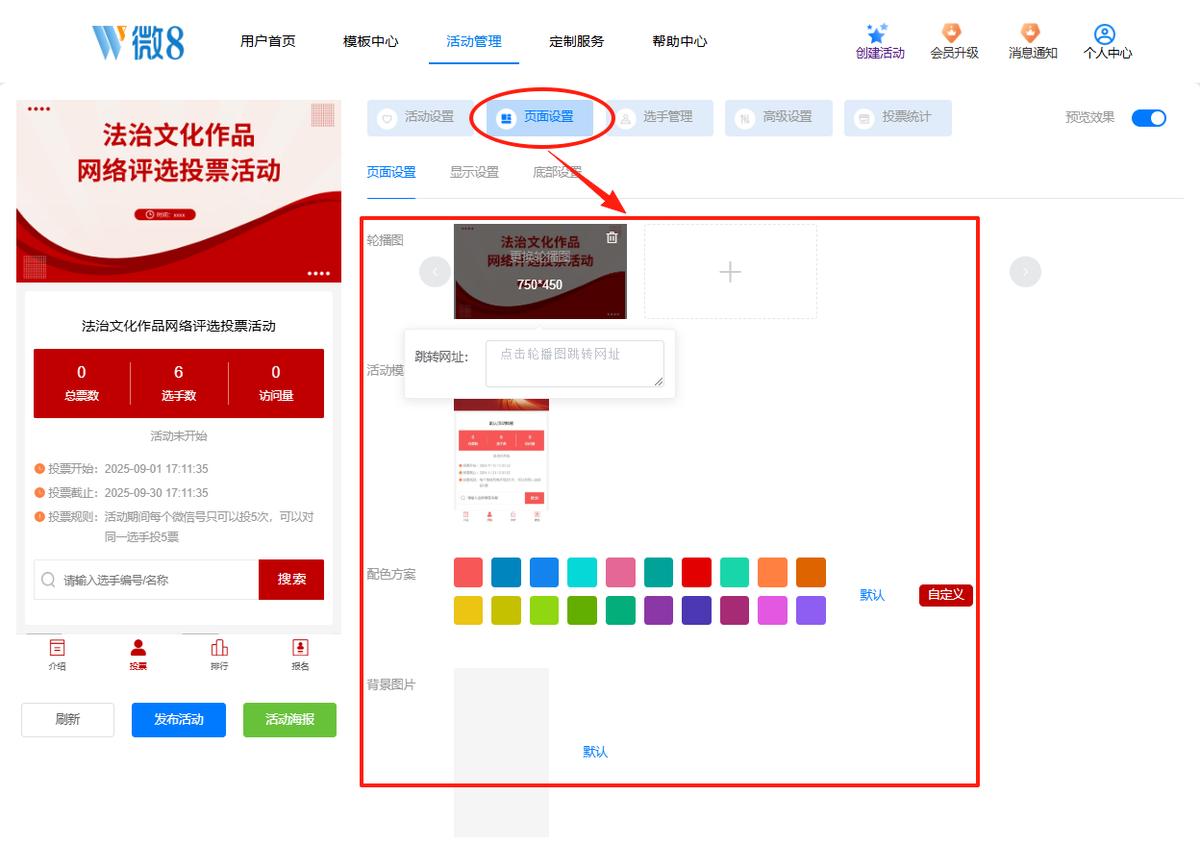The height and width of the screenshot is (866, 1200).
Task: Show previous carousel image with left arrow
Action: (435, 271)
